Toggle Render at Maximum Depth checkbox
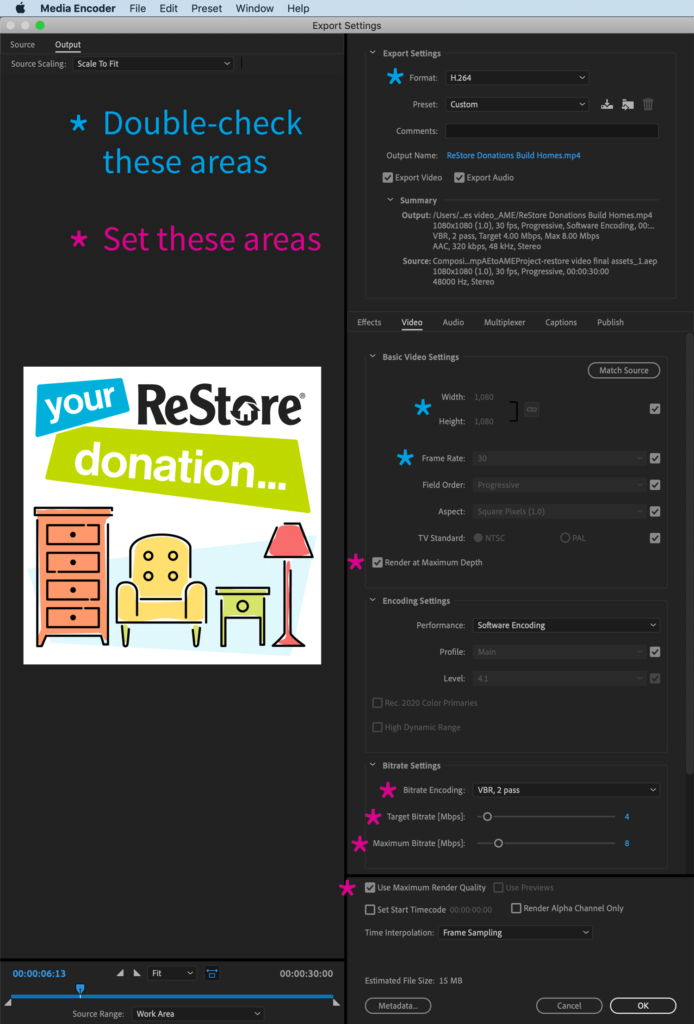This screenshot has width=694, height=1024. pyautogui.click(x=377, y=562)
